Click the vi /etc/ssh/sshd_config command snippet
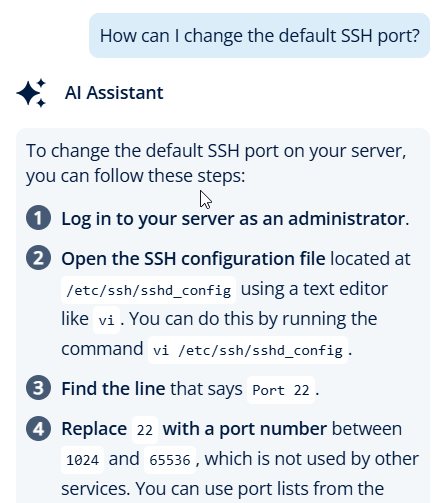The image size is (445, 503). click(248, 350)
